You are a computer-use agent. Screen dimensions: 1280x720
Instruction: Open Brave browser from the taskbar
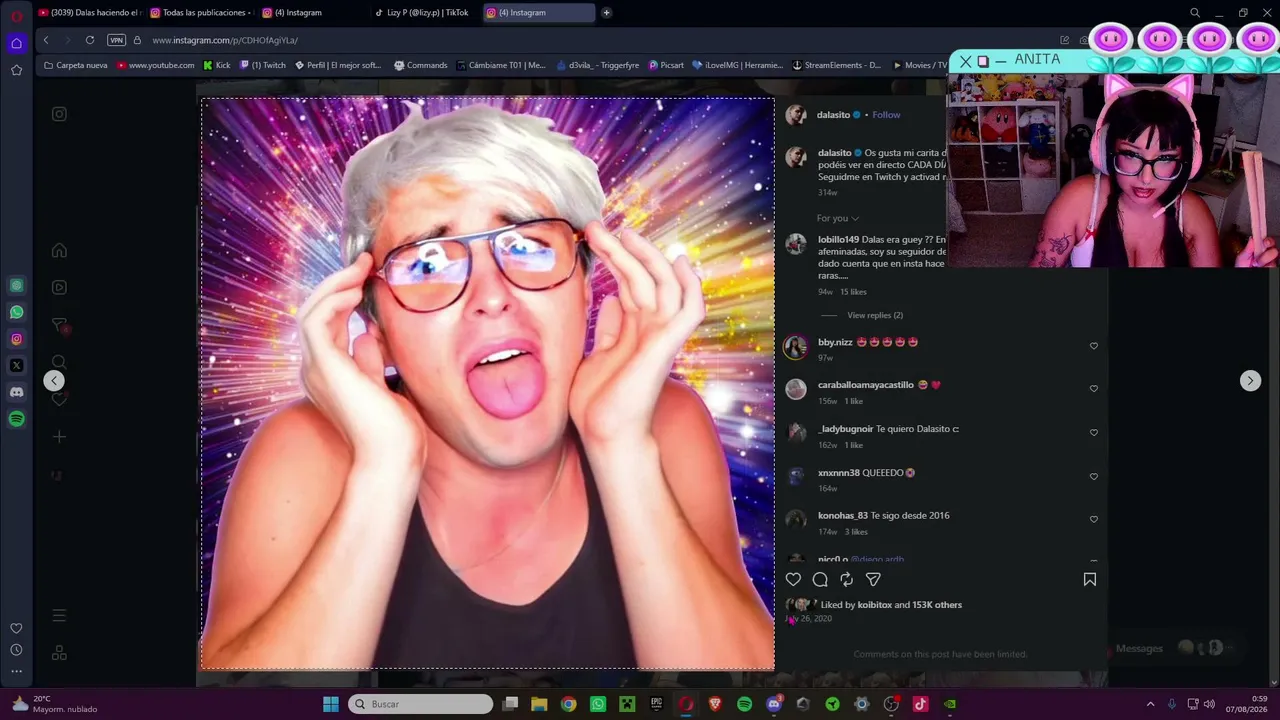[715, 704]
